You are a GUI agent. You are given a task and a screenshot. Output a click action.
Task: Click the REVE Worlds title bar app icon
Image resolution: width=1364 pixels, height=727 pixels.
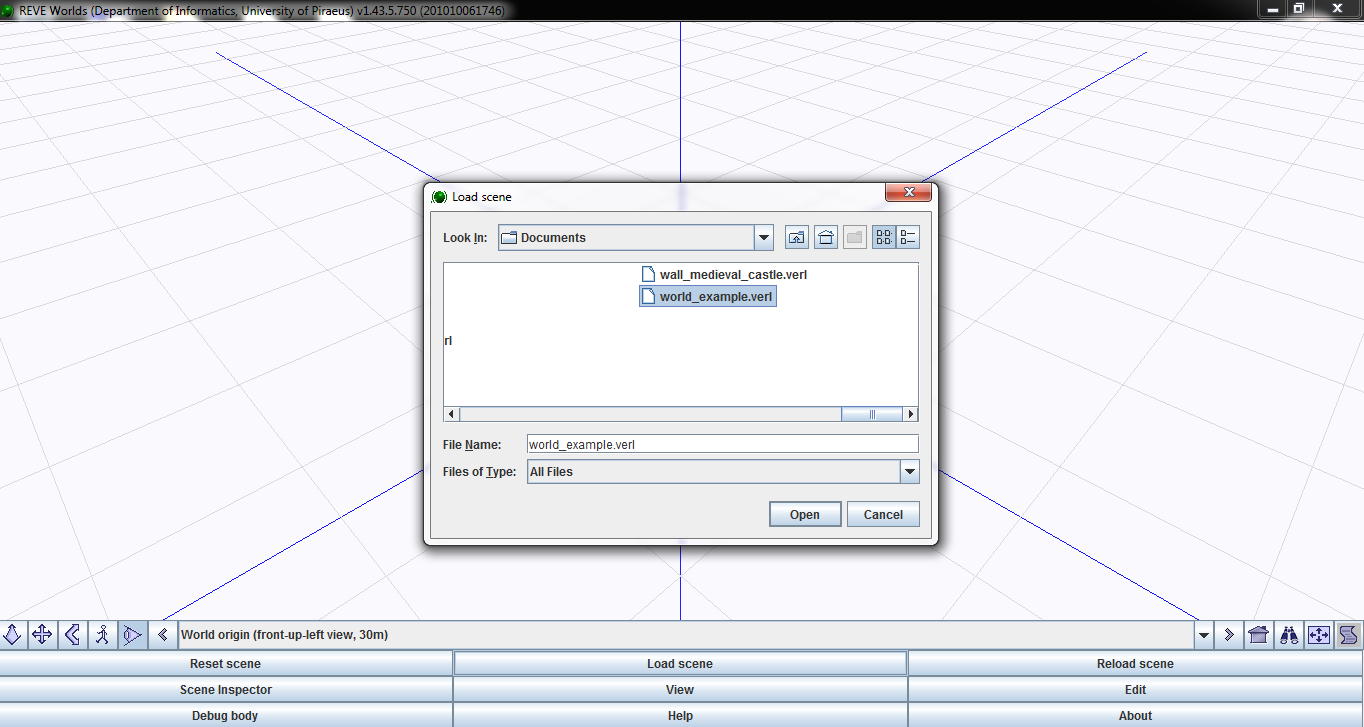click(8, 10)
